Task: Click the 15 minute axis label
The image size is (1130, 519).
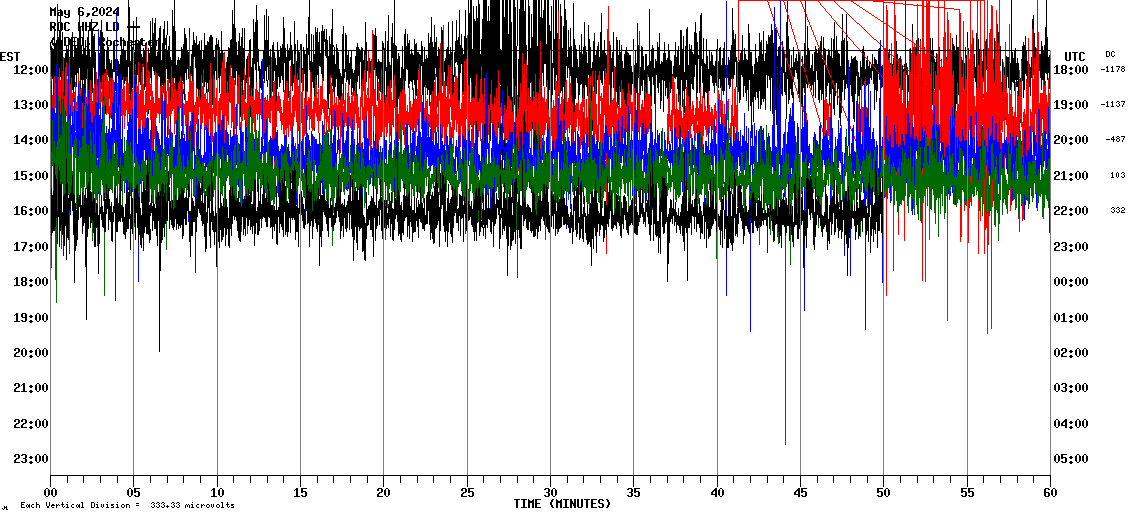Action: coord(301,492)
